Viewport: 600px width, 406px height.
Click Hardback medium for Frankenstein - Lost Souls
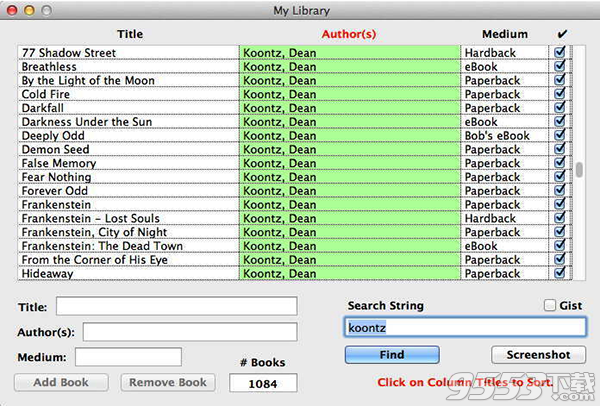[505, 218]
